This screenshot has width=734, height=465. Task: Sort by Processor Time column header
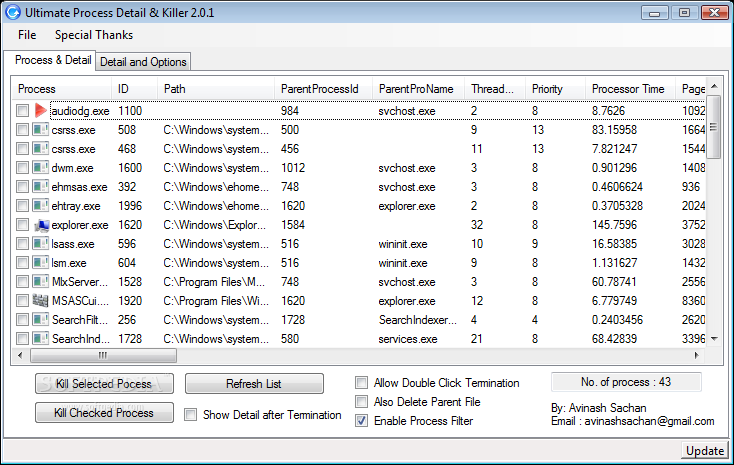630,89
